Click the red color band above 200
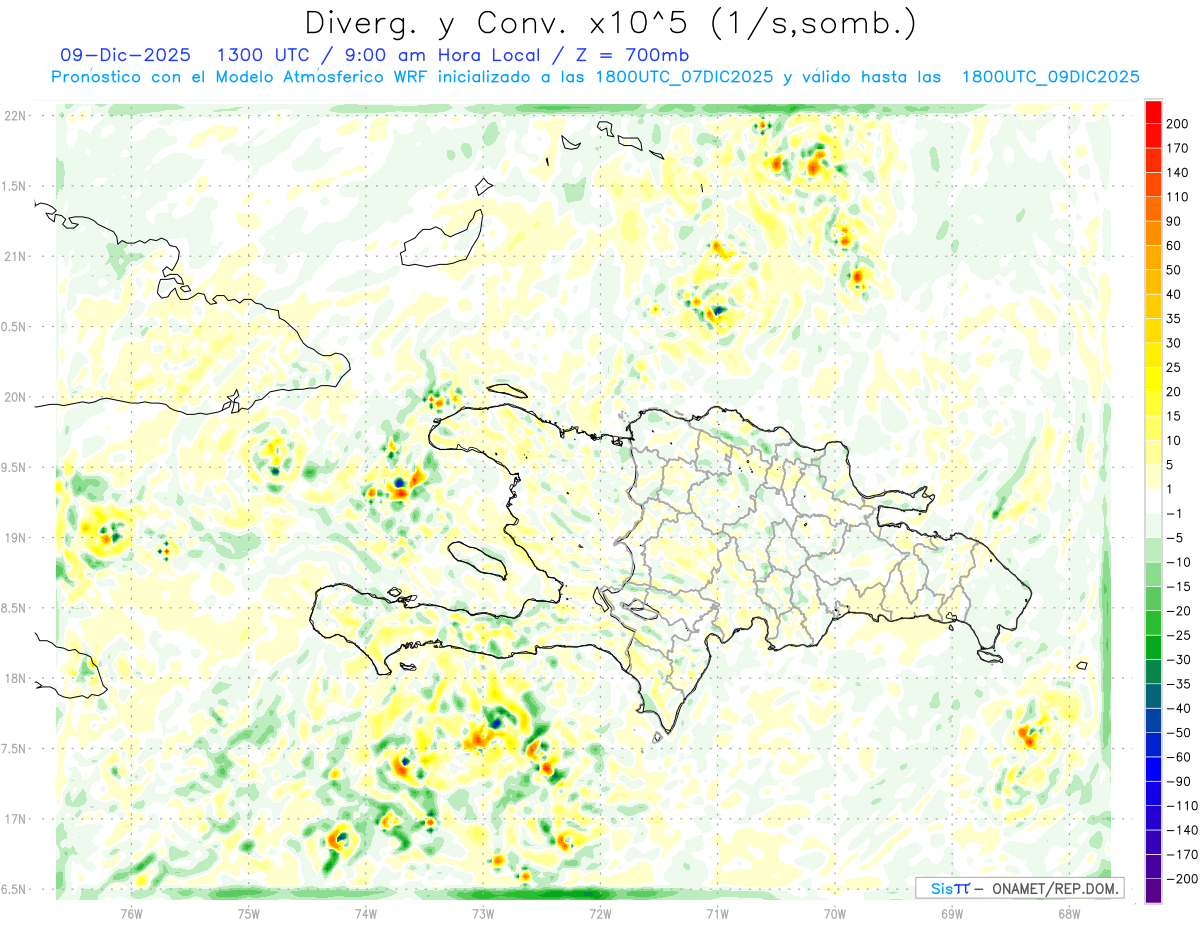The image size is (1200, 927). coord(1153,111)
